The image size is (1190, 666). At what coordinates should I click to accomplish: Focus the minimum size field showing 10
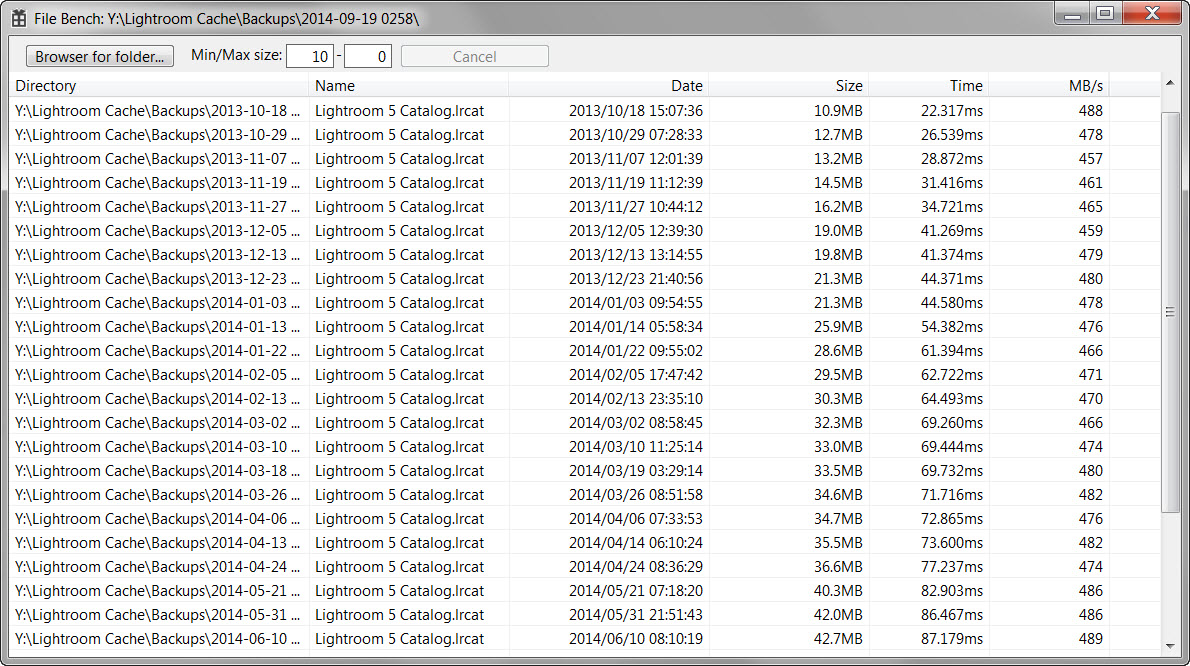pos(310,56)
